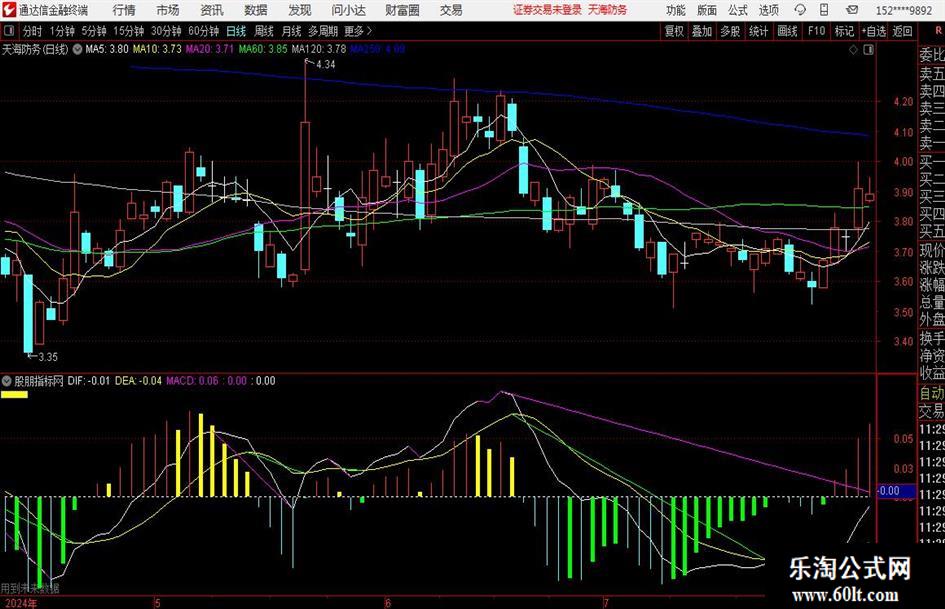Click the 5 month marker on time axis
945x609 pixels.
(x=157, y=603)
